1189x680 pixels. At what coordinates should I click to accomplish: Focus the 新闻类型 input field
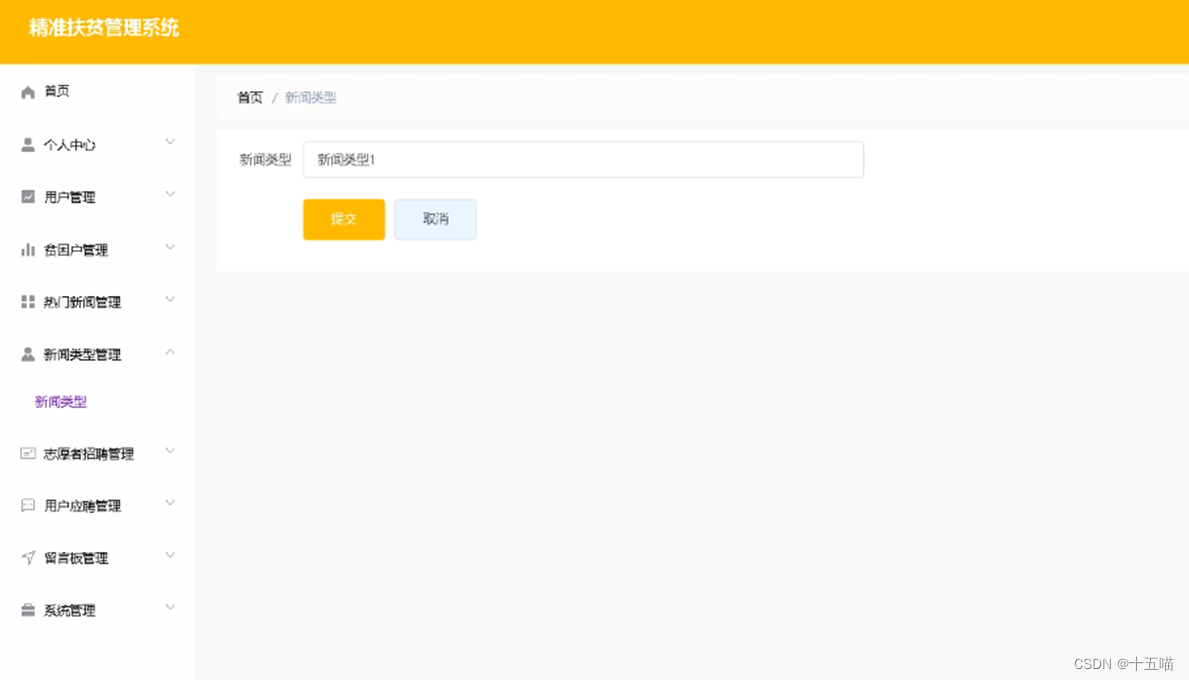pos(583,159)
